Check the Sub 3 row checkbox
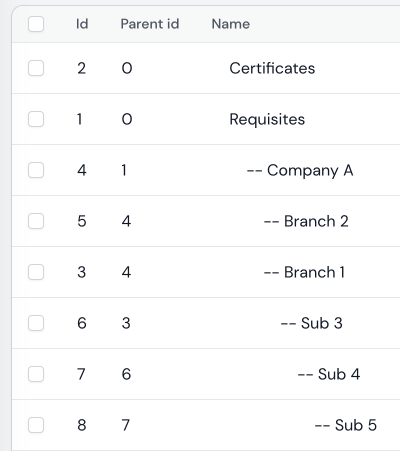400x451 pixels. tap(36, 323)
